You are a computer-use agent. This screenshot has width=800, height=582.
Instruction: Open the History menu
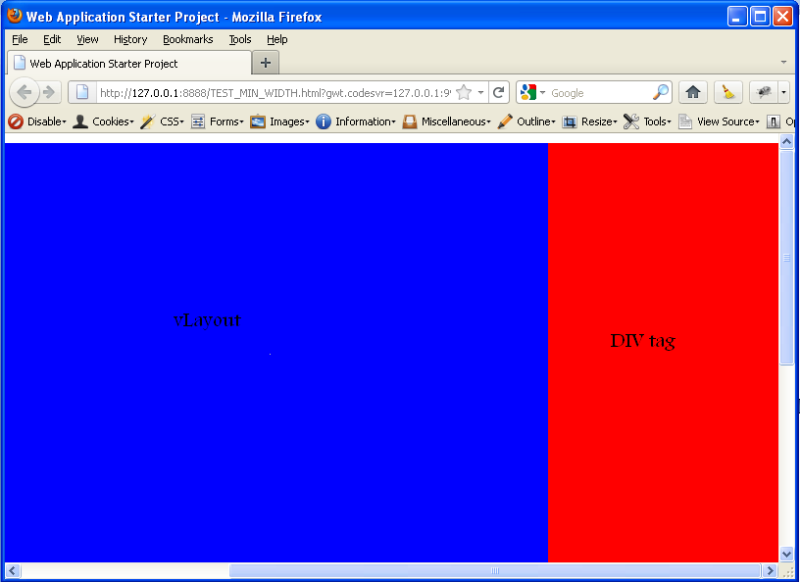point(130,39)
